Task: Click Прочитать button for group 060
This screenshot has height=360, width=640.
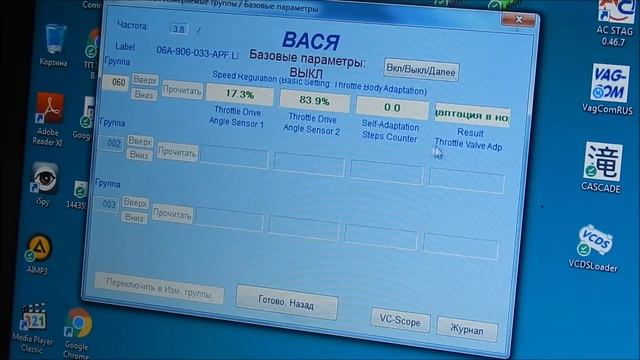Action: (x=182, y=90)
